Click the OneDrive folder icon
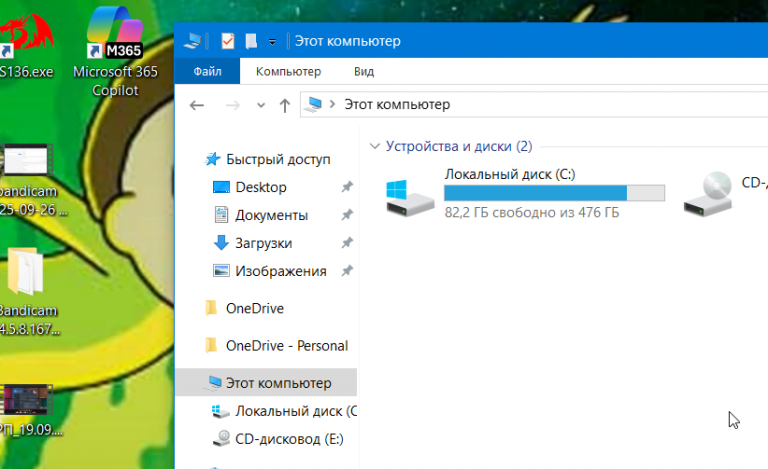This screenshot has height=469, width=768. tap(211, 308)
